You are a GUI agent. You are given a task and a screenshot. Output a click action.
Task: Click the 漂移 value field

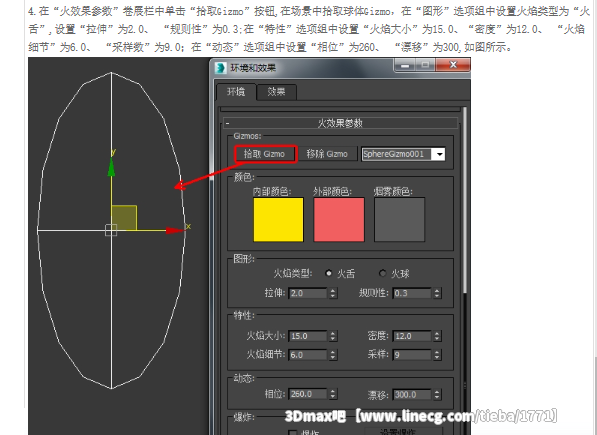[x=412, y=395]
